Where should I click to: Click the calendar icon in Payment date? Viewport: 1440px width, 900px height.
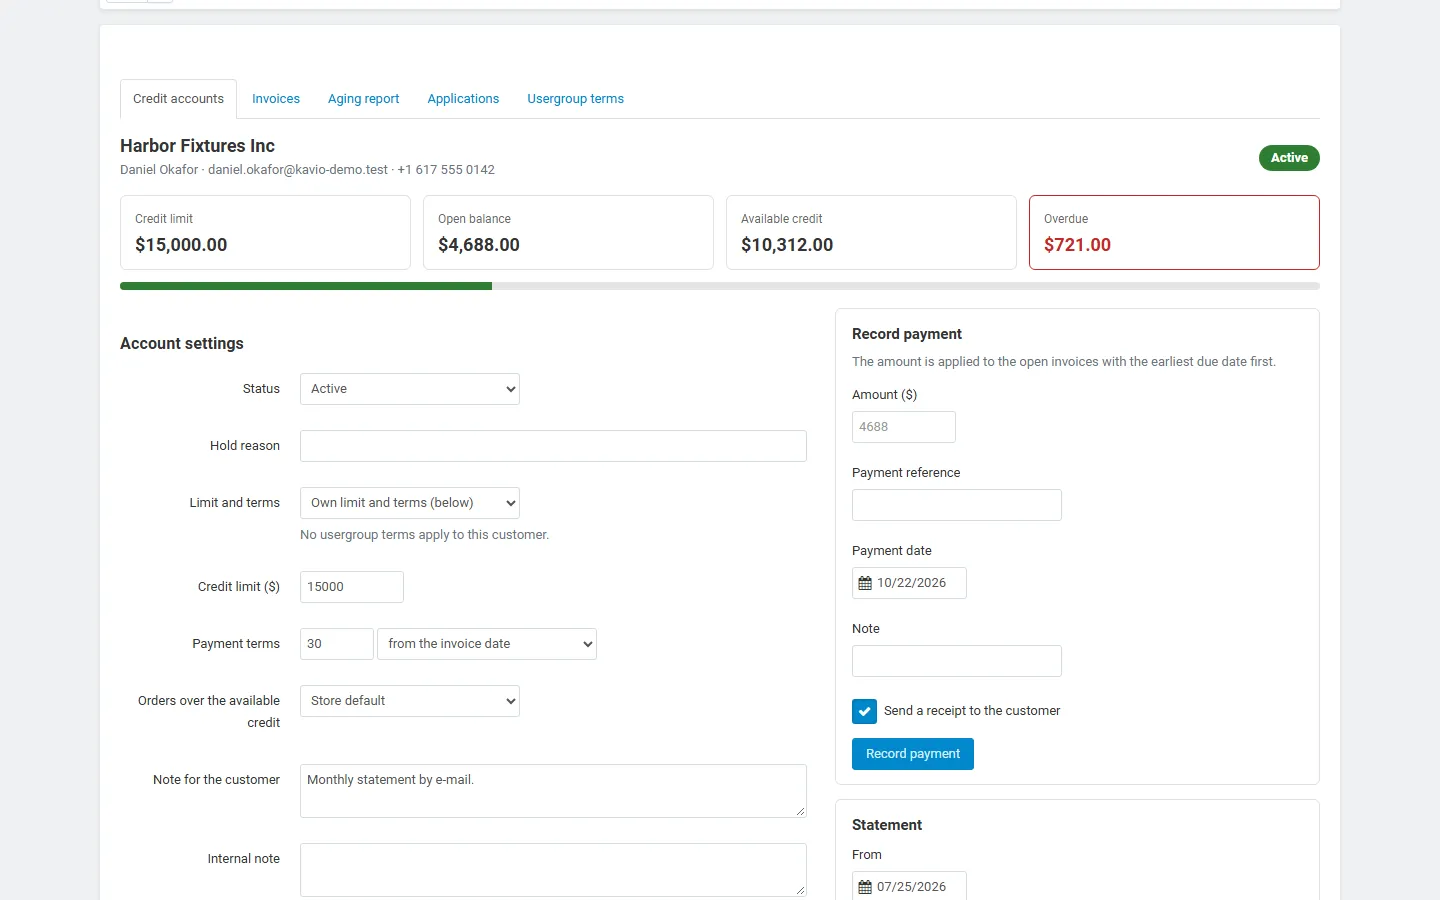865,583
